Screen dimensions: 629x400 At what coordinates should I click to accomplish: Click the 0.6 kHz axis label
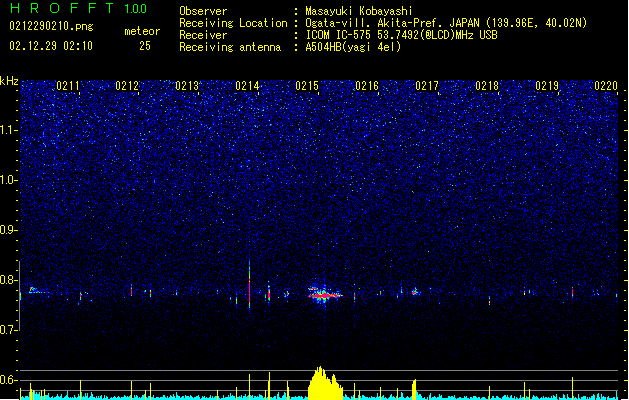point(9,380)
